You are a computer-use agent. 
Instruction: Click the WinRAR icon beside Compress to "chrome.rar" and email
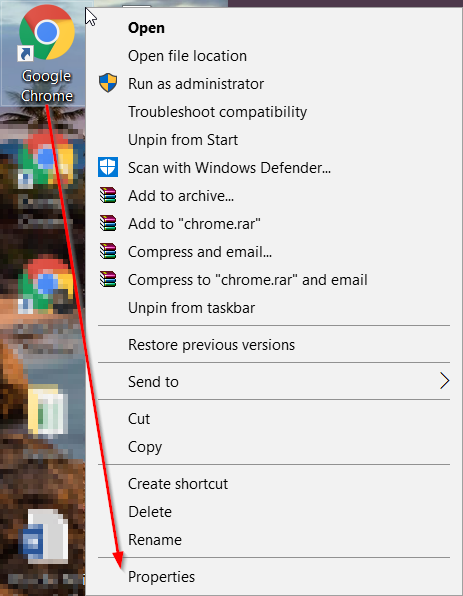pyautogui.click(x=108, y=279)
